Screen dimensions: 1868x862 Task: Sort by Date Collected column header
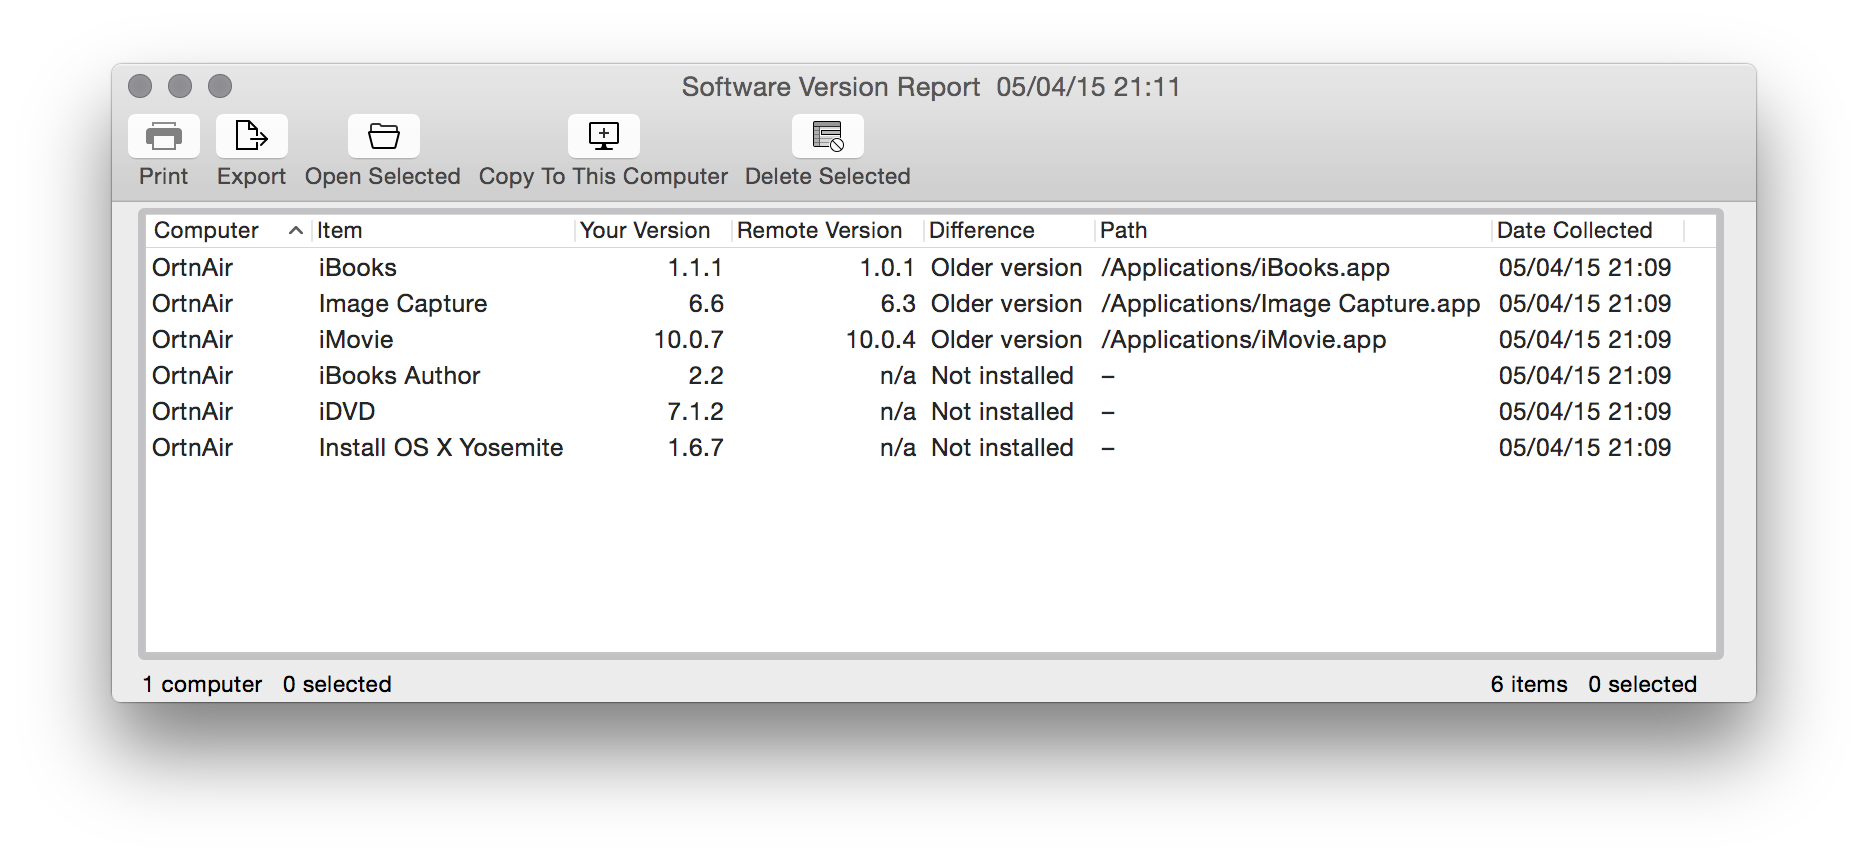coord(1575,231)
